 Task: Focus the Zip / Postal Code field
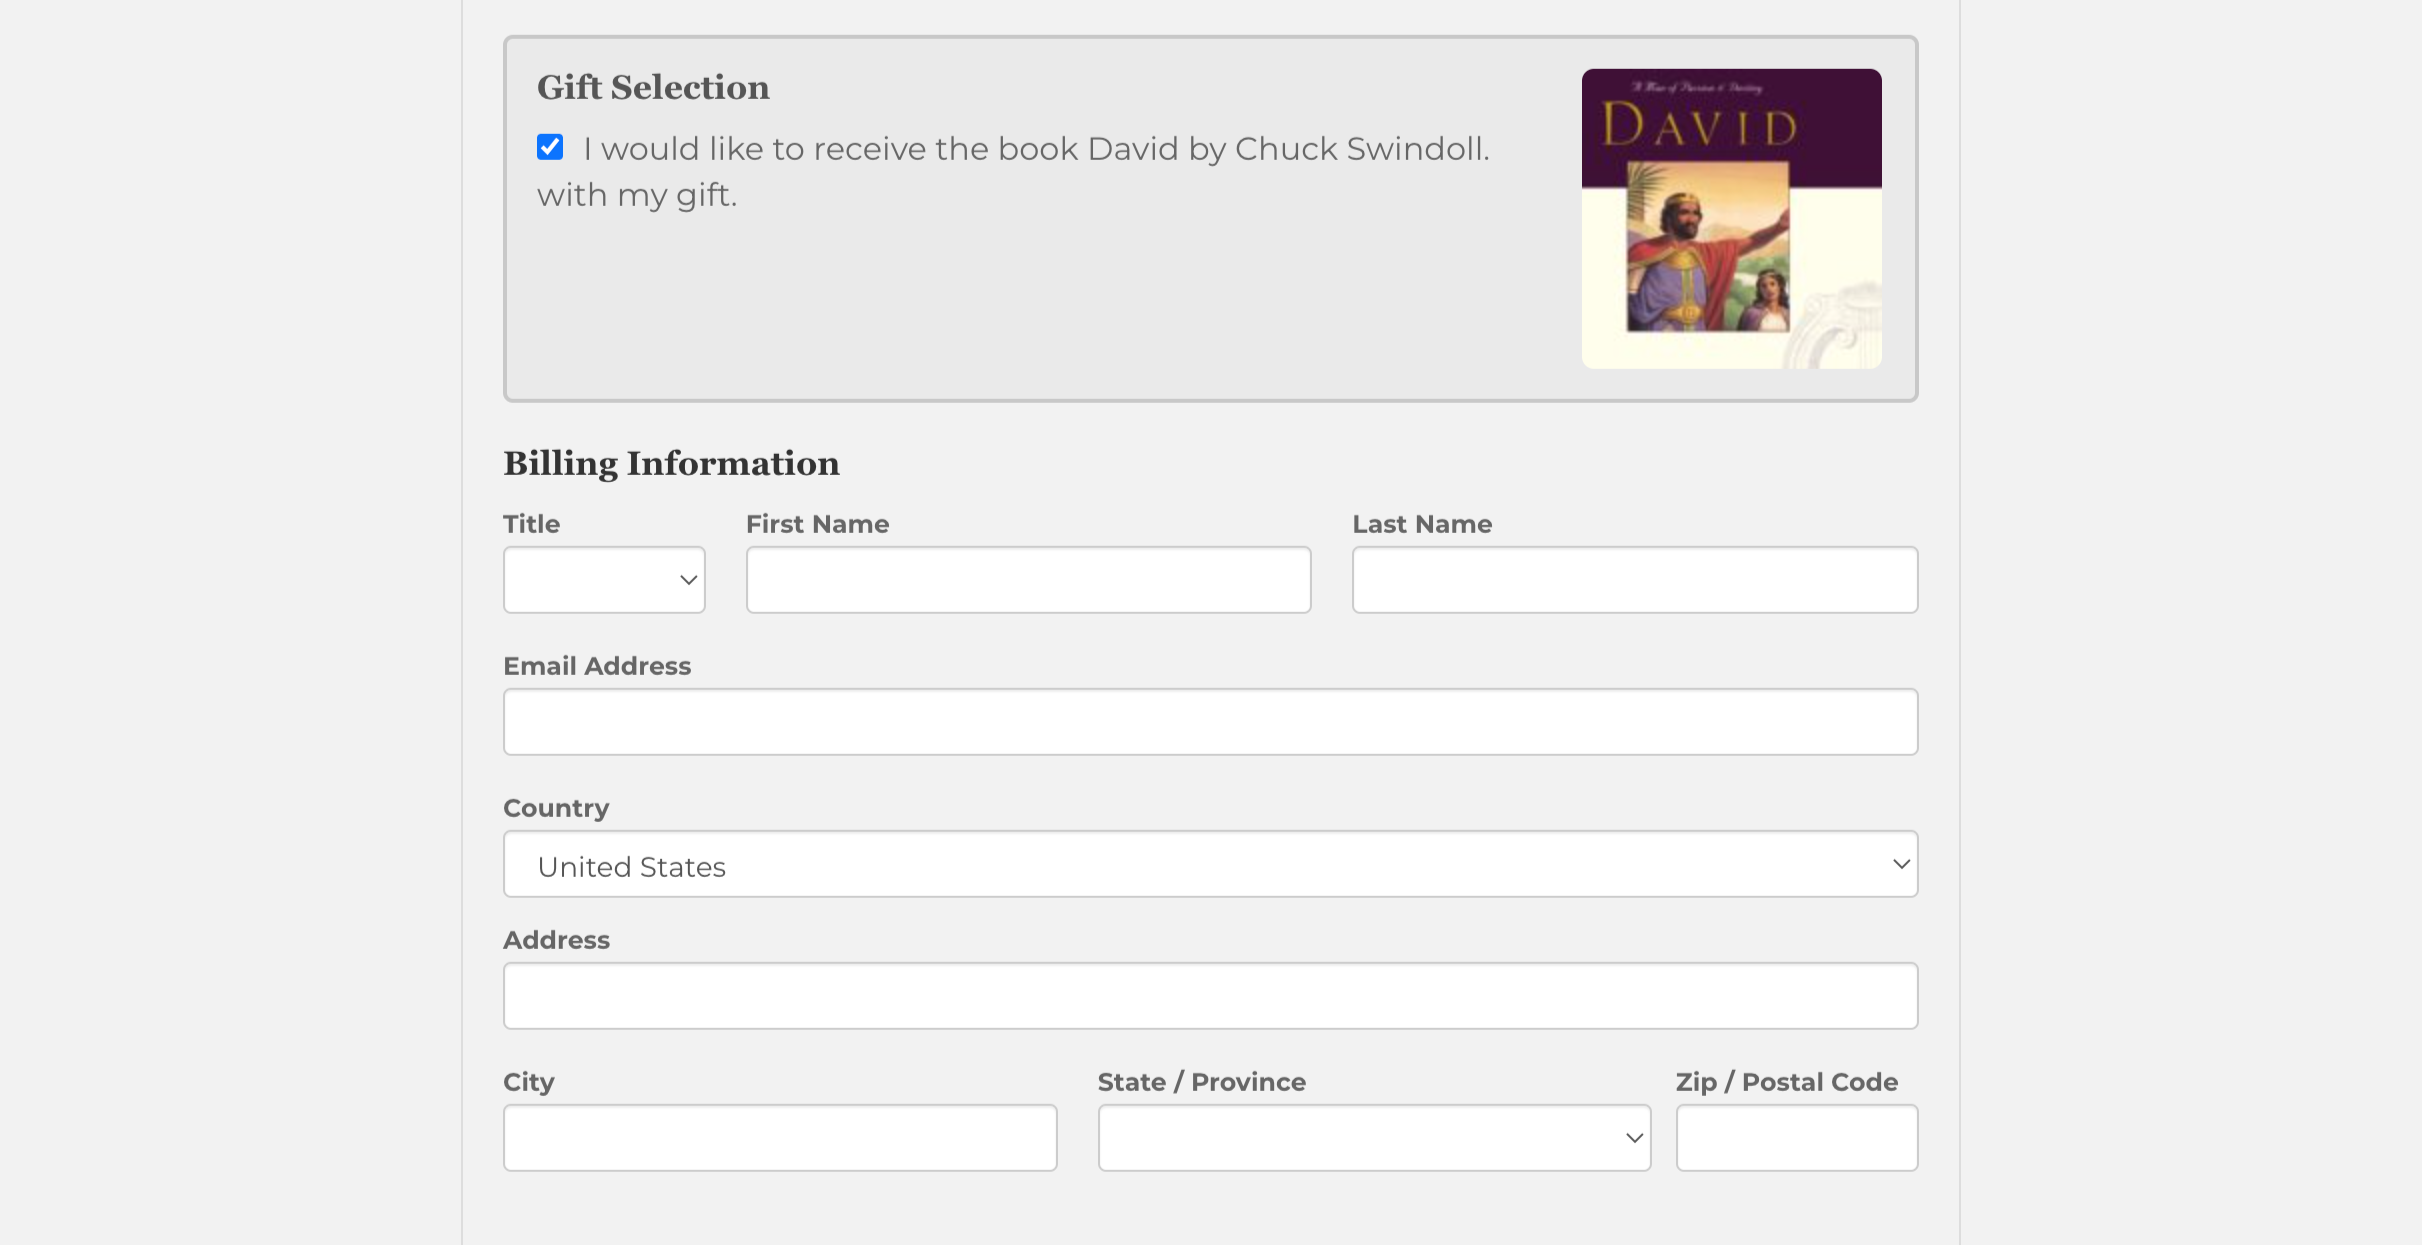1796,1138
